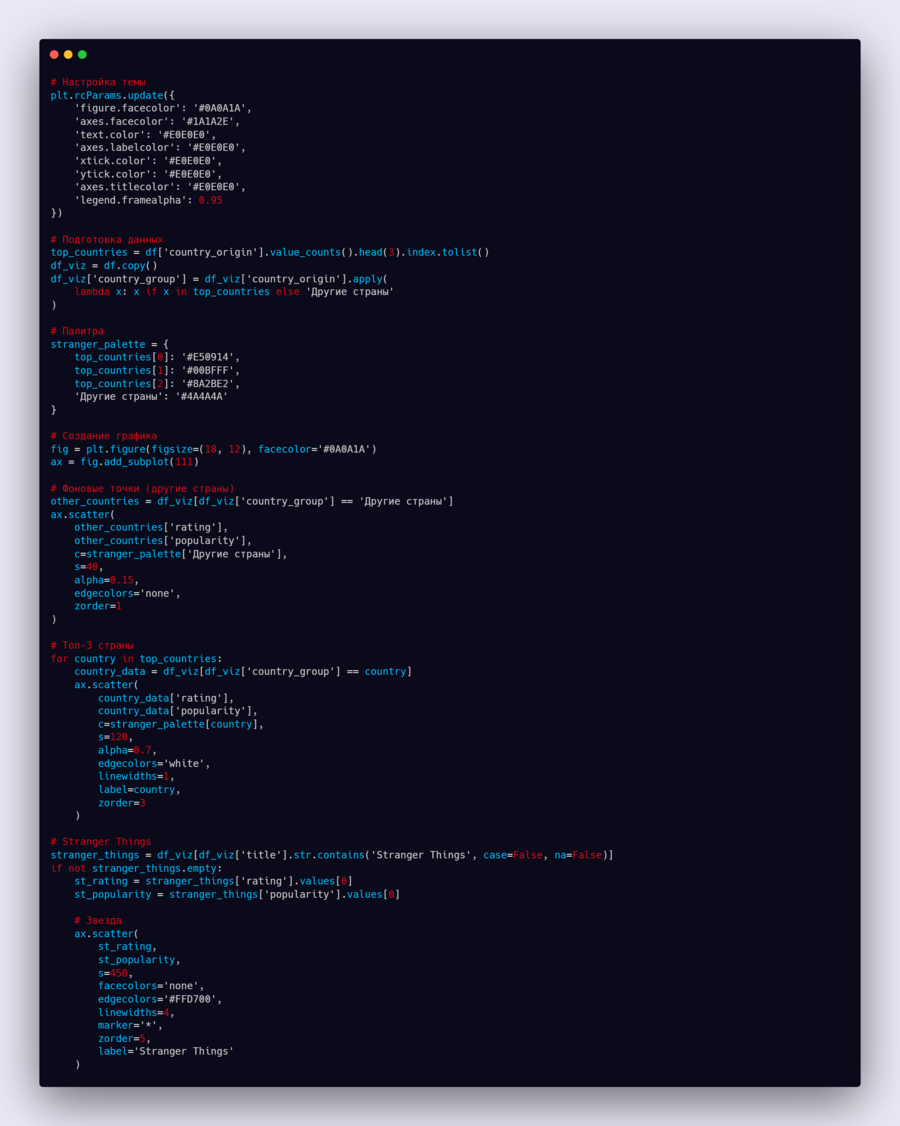
Task: Select the comment '# Stranger Things'
Action: (101, 842)
